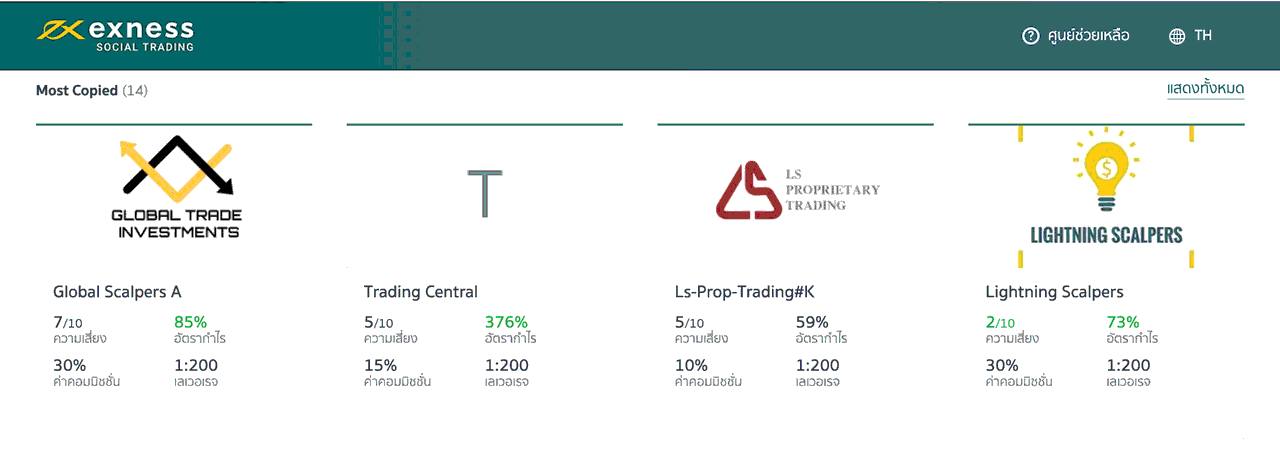The height and width of the screenshot is (457, 1280).
Task: Click the help center question mark icon
Action: [1031, 36]
